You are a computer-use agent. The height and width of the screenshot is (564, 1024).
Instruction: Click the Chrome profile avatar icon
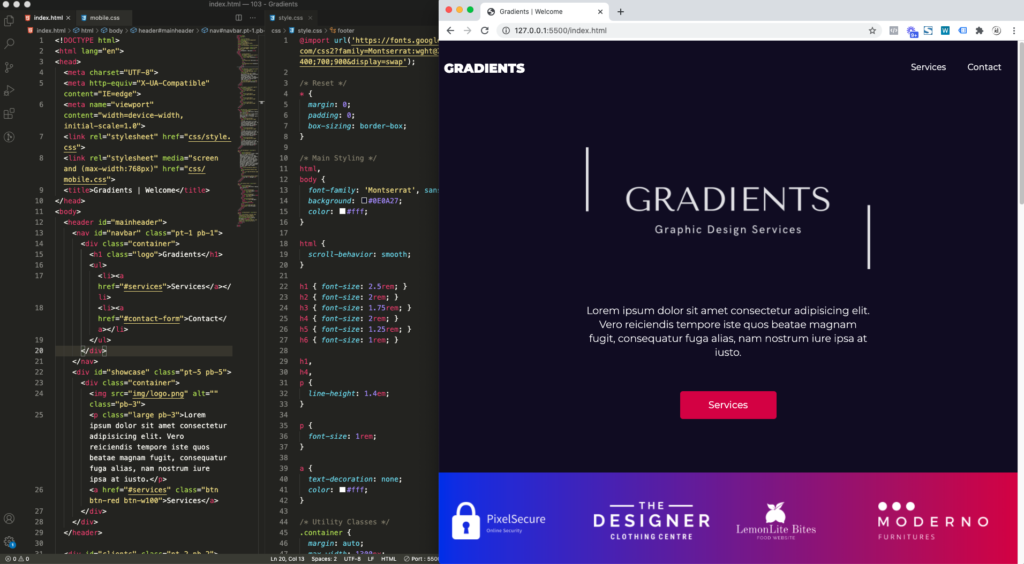(x=996, y=31)
